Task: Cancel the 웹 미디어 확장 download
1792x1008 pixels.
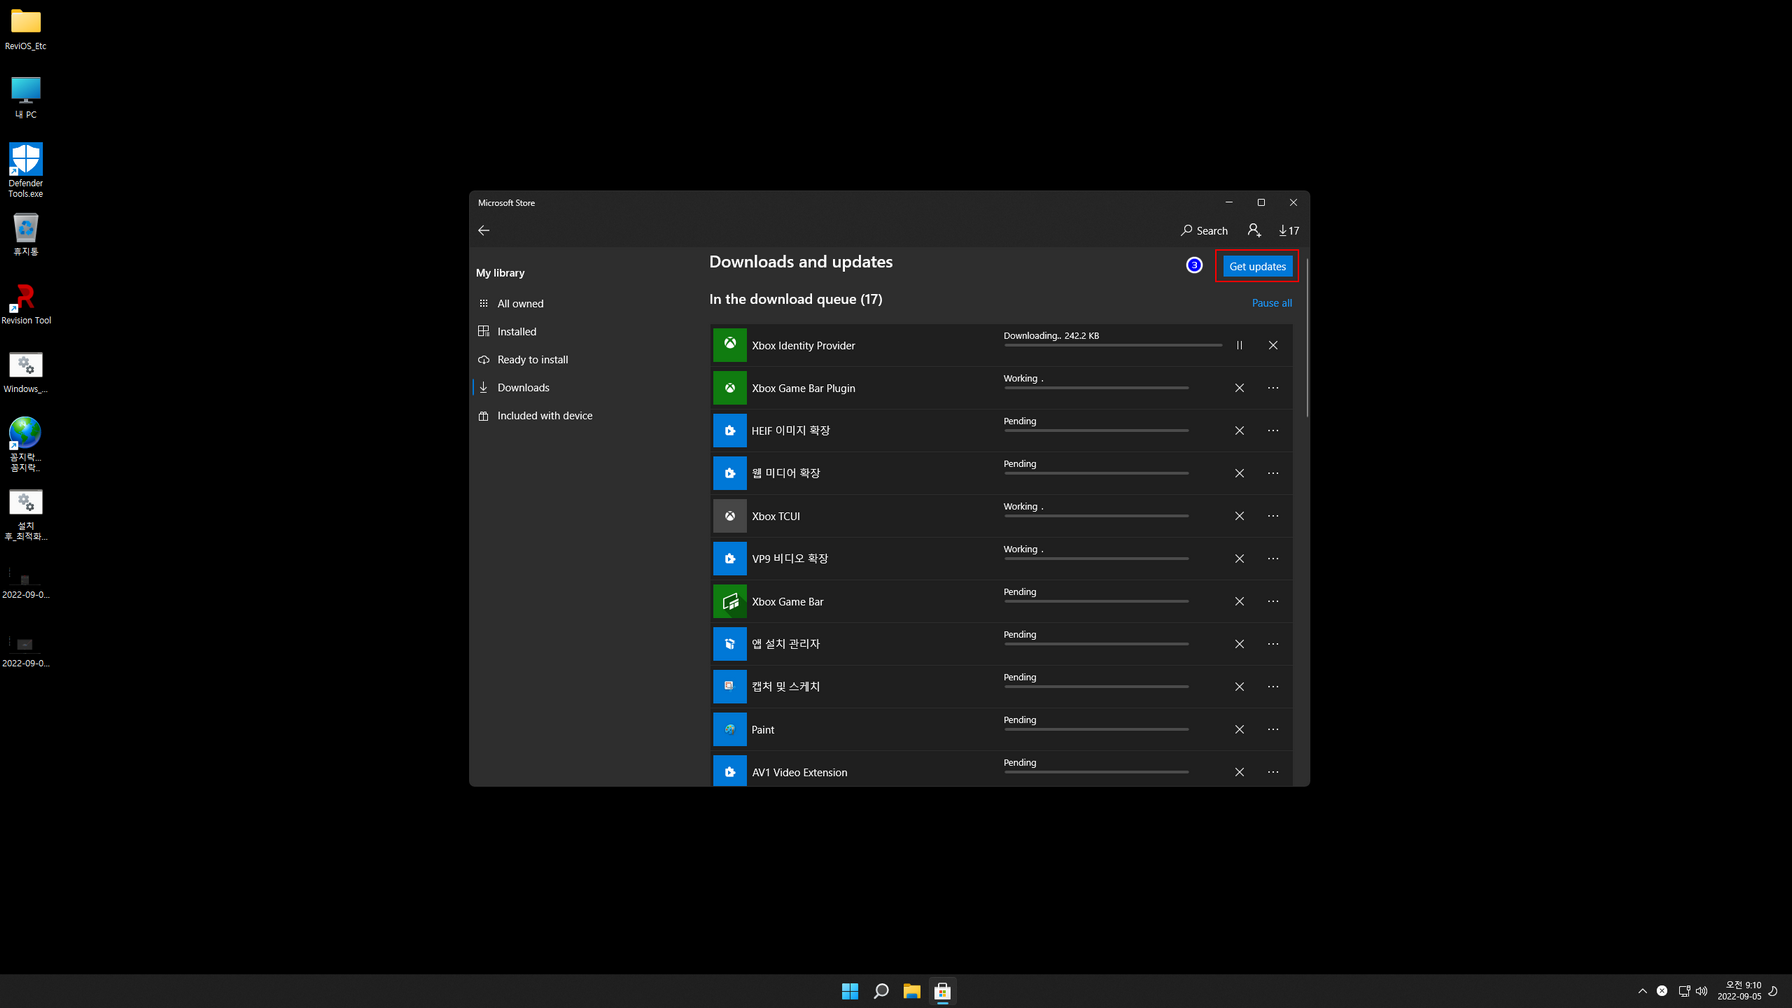Action: [x=1239, y=473]
